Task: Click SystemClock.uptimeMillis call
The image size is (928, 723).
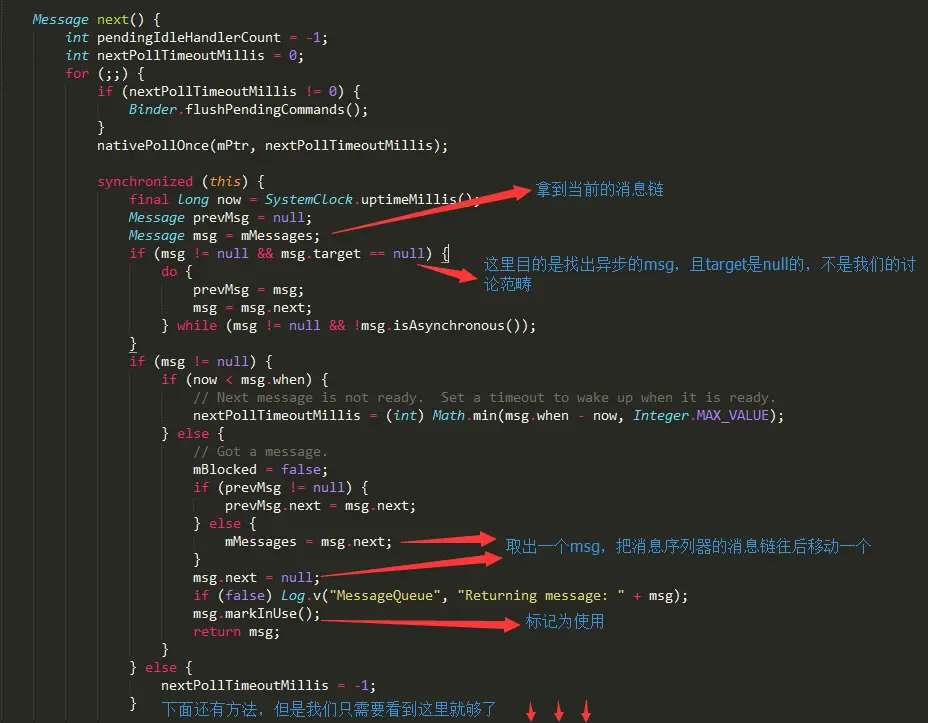Action: pyautogui.click(x=368, y=199)
